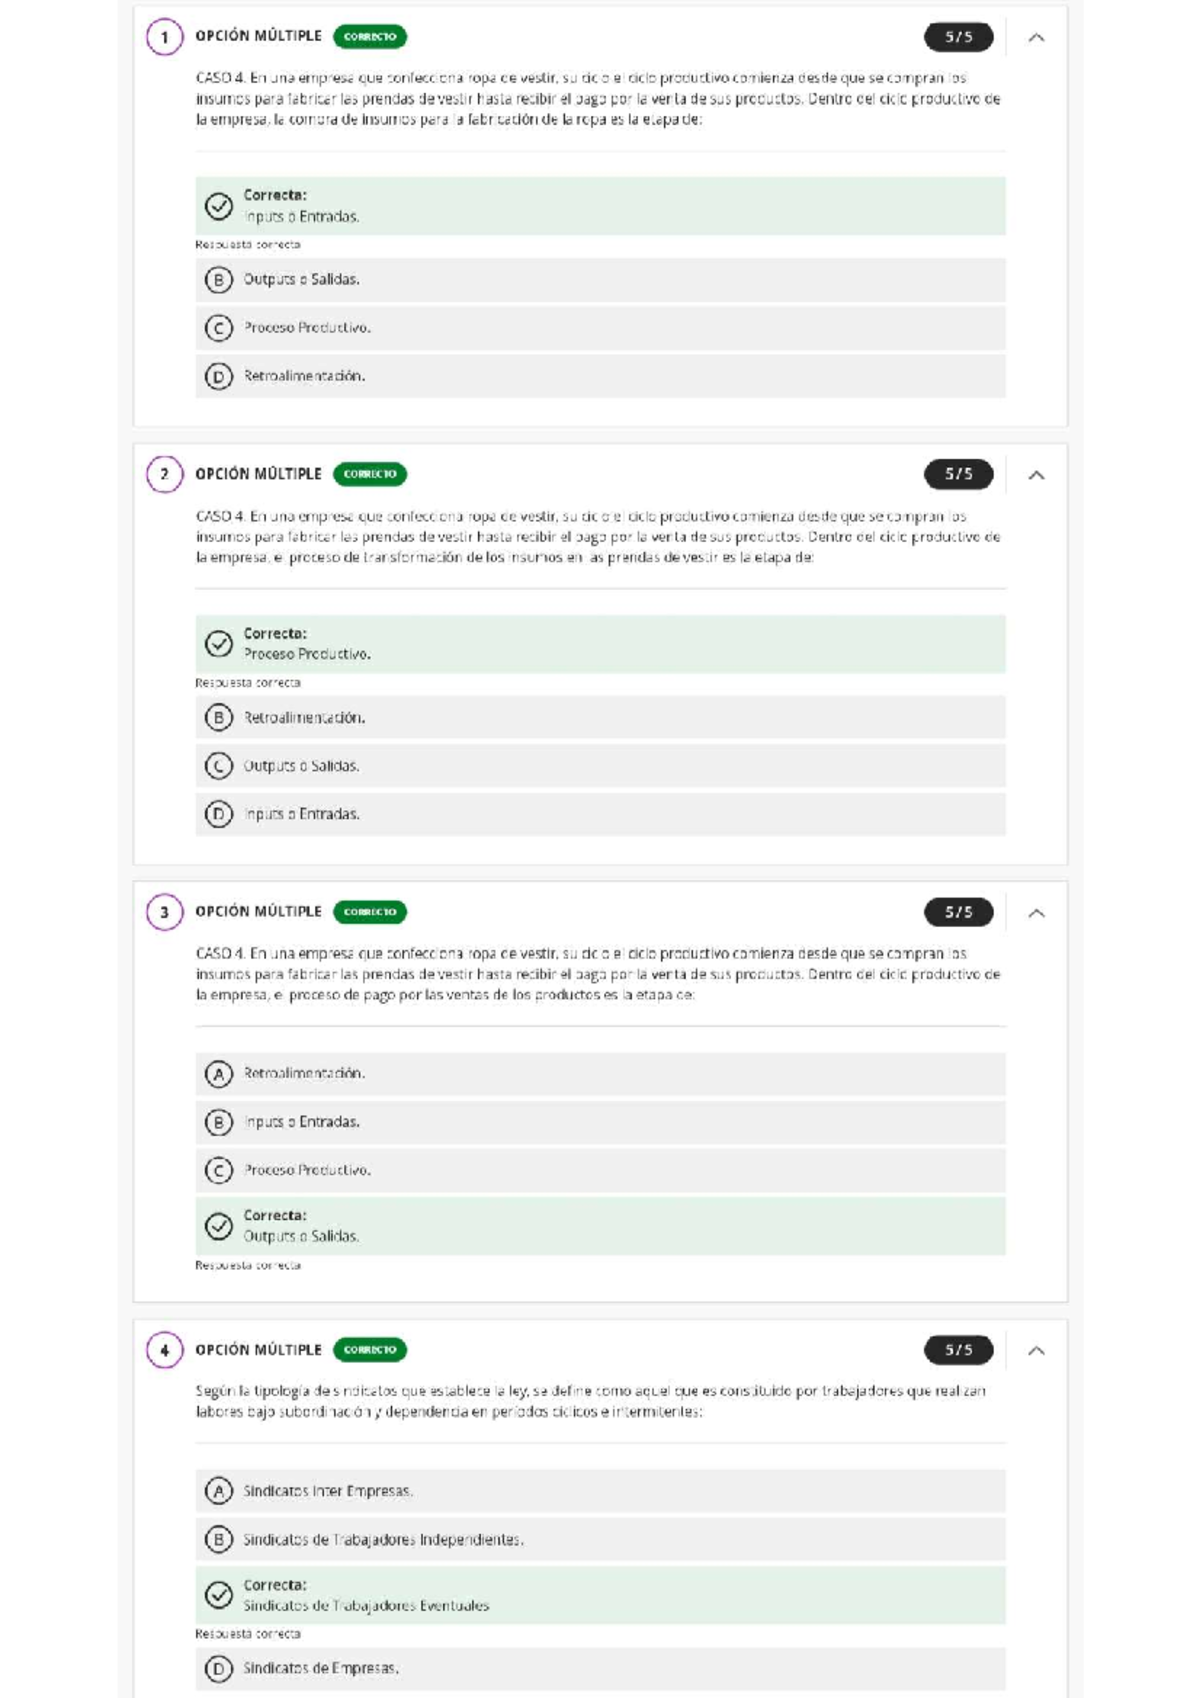The width and height of the screenshot is (1200, 1698).
Task: Click question 4 number circle icon
Action: click(x=165, y=1351)
